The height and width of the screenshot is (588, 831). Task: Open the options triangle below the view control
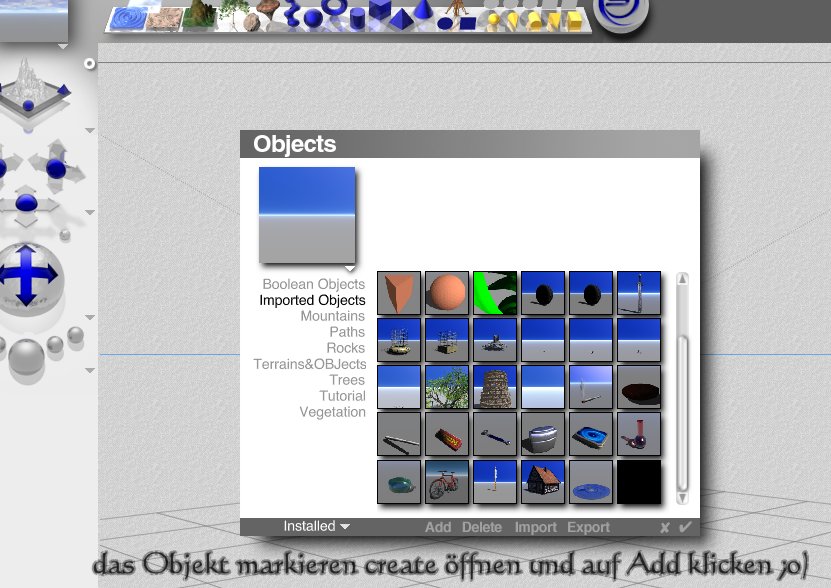tap(90, 130)
